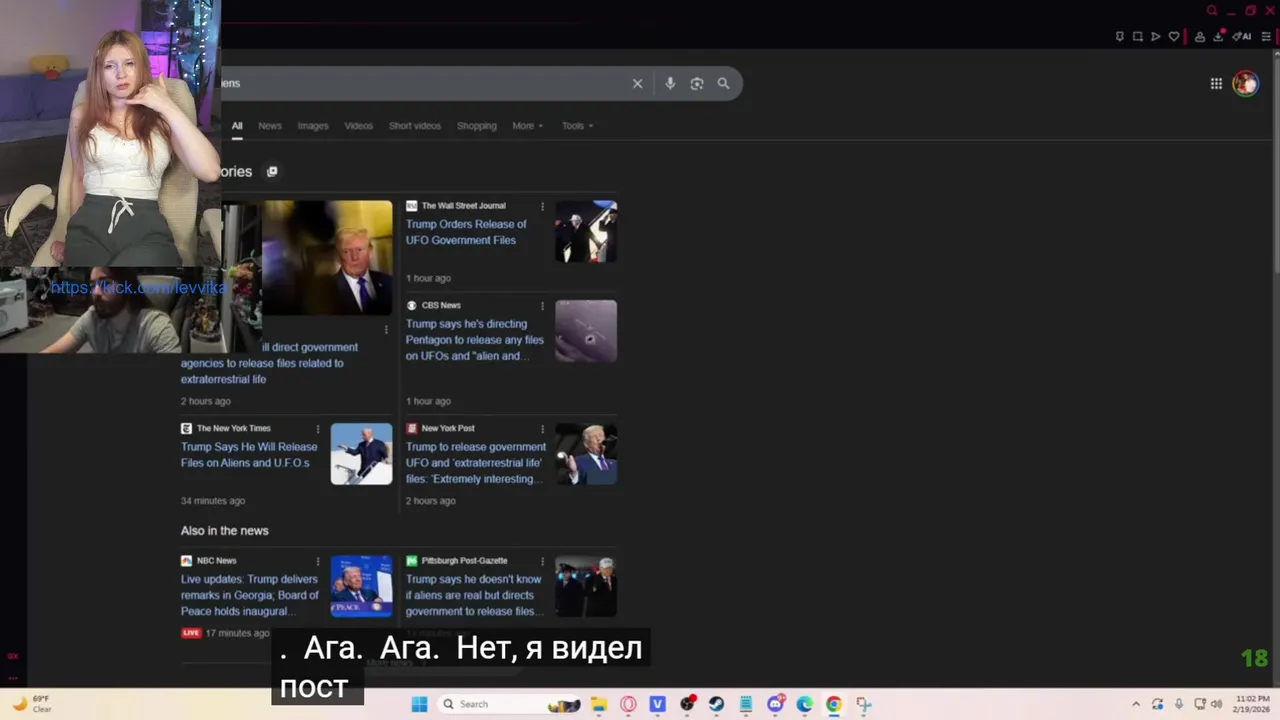Open the Windows Start menu
The width and height of the screenshot is (1280, 720).
click(420, 704)
